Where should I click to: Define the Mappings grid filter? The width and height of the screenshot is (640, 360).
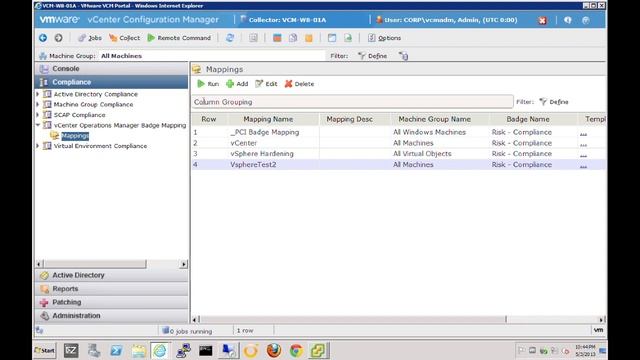coord(554,102)
